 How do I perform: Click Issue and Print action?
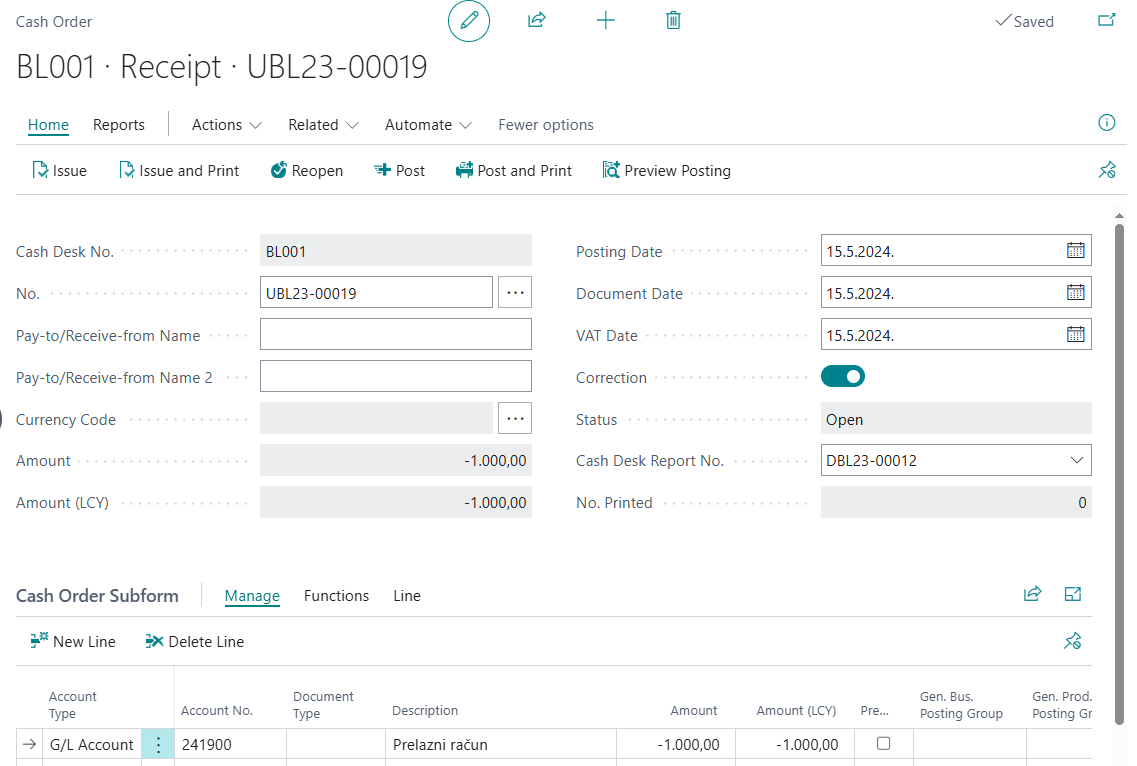point(178,170)
